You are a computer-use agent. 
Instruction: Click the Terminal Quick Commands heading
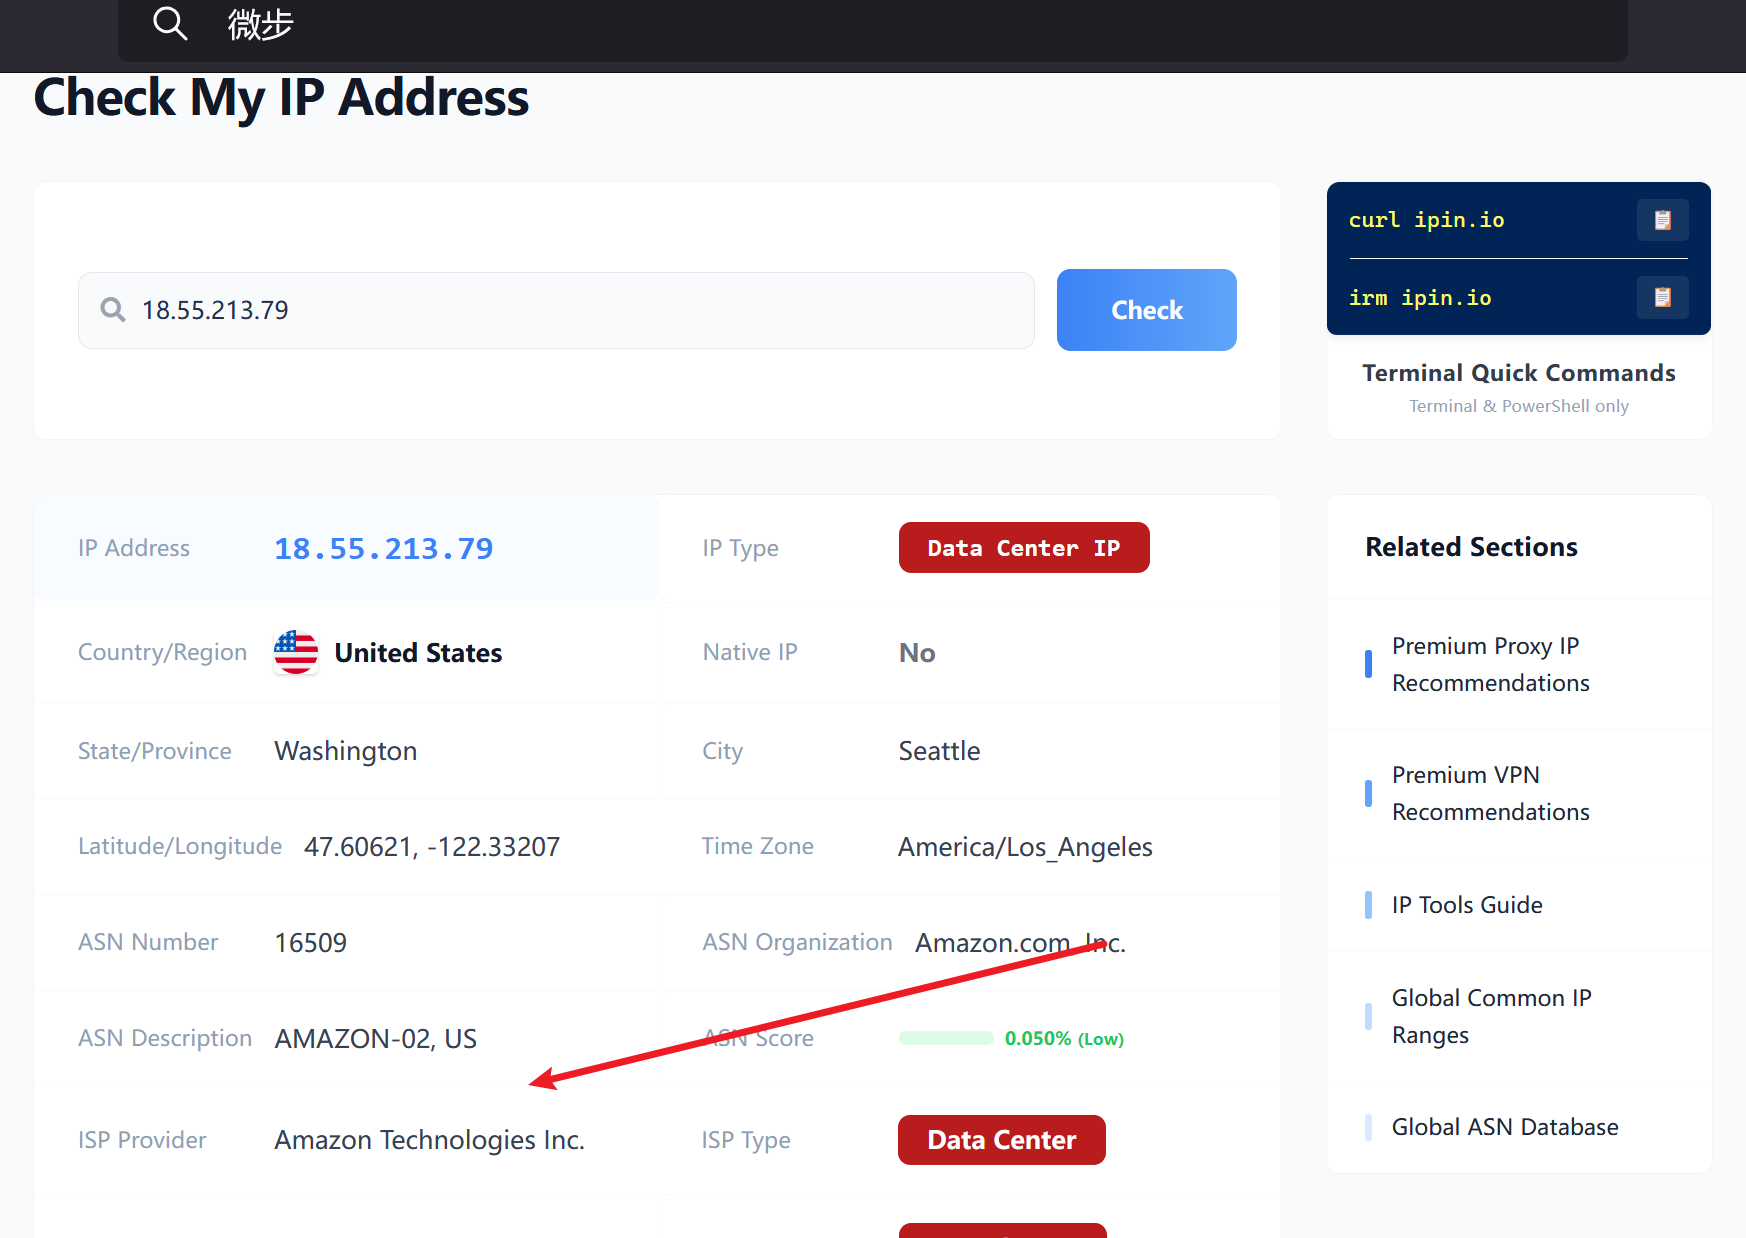[1518, 373]
